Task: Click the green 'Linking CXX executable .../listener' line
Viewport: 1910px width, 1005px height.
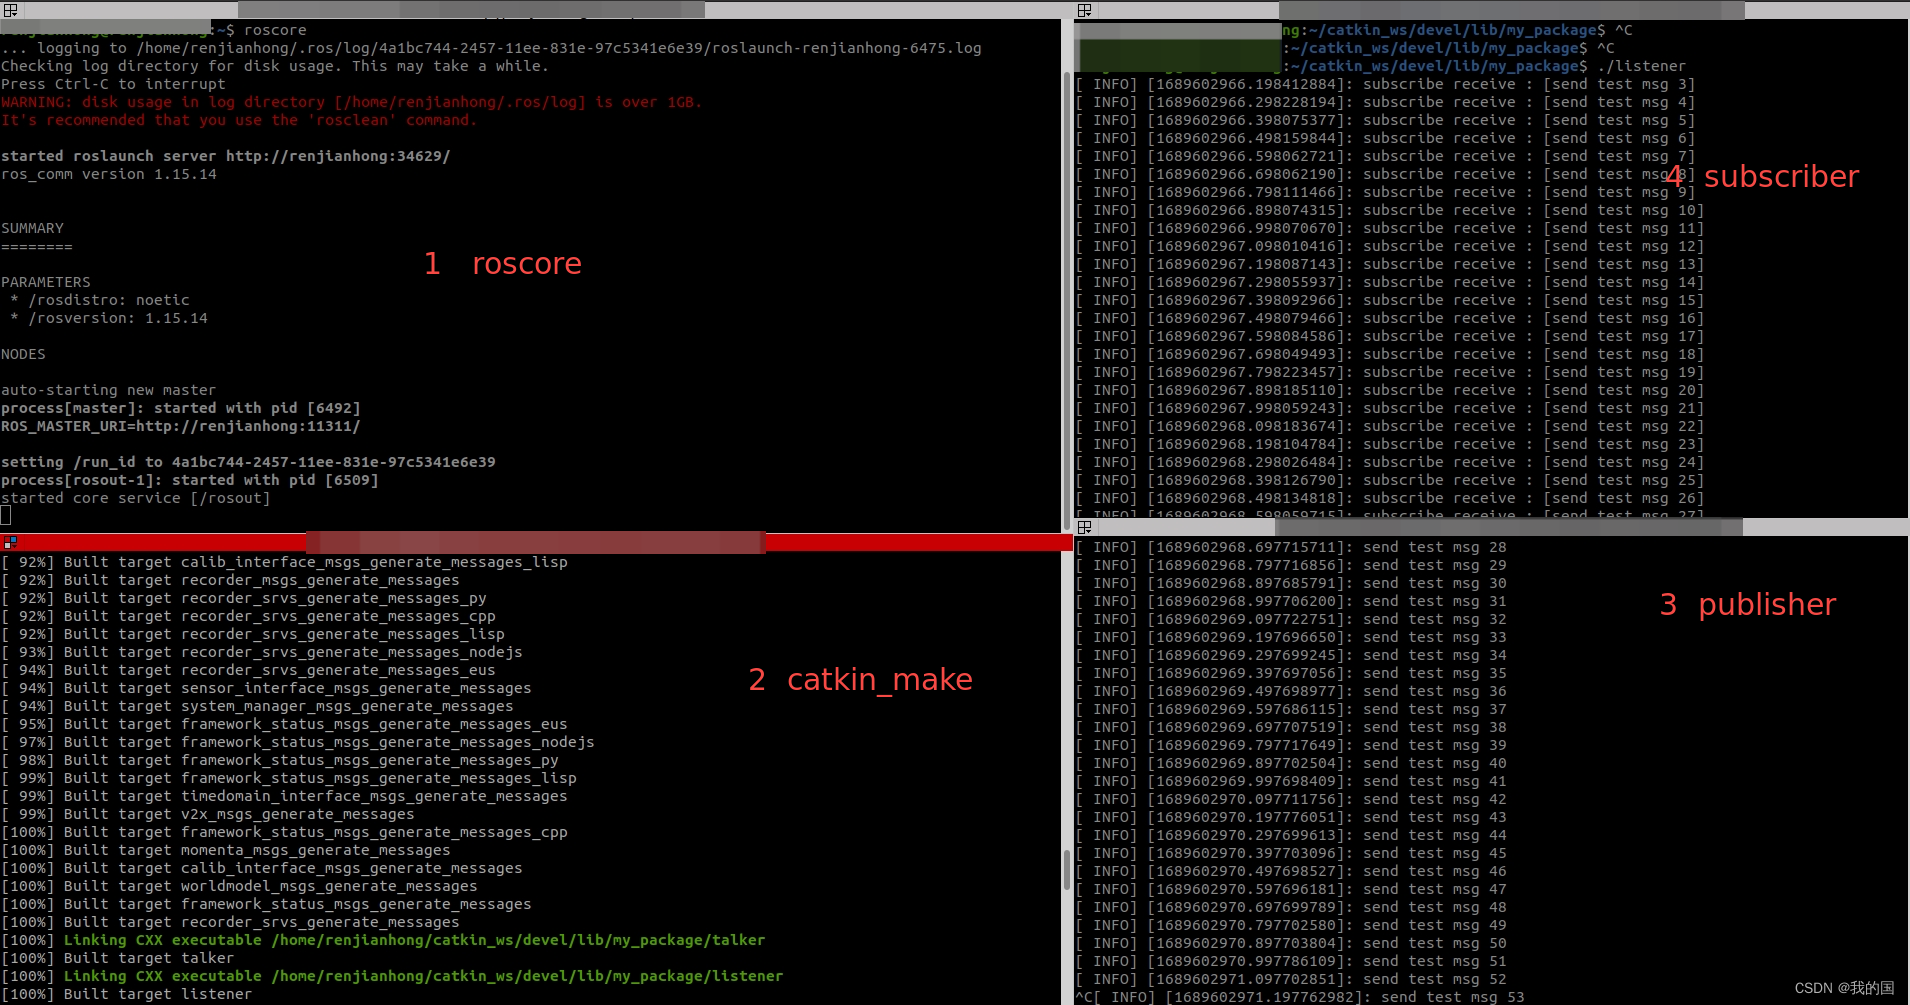Action: (x=392, y=976)
